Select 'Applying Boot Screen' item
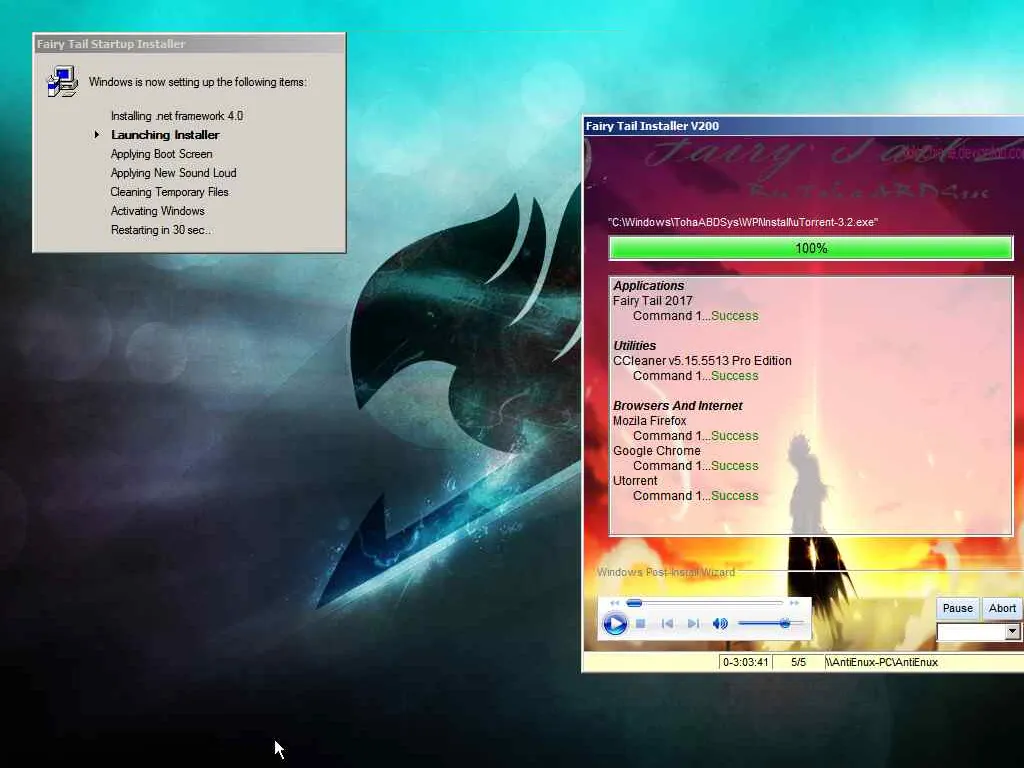Image resolution: width=1024 pixels, height=768 pixels. click(x=161, y=153)
